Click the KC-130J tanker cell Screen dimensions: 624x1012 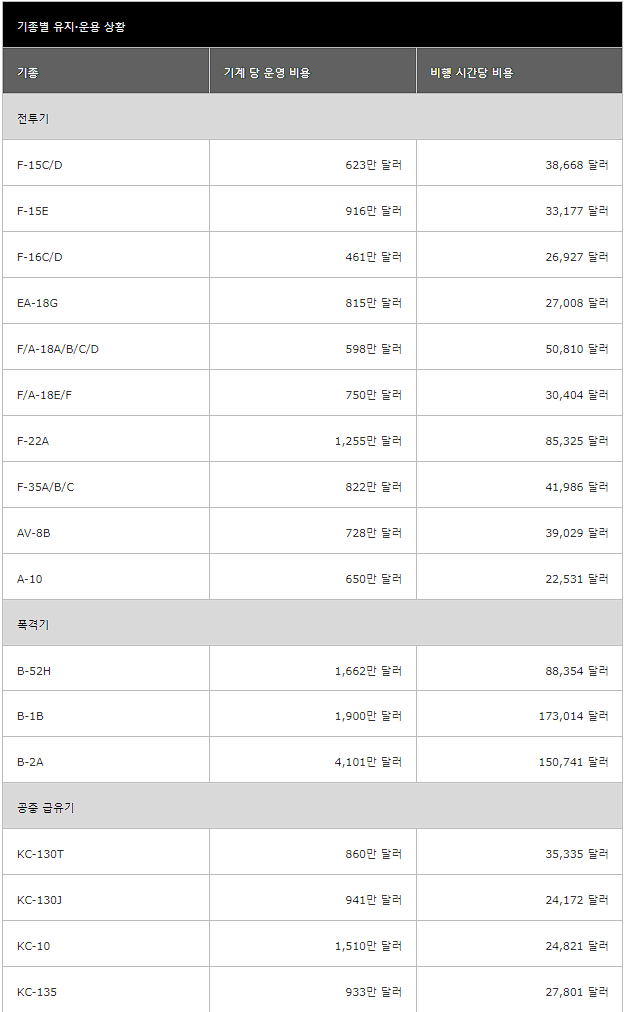(40, 899)
